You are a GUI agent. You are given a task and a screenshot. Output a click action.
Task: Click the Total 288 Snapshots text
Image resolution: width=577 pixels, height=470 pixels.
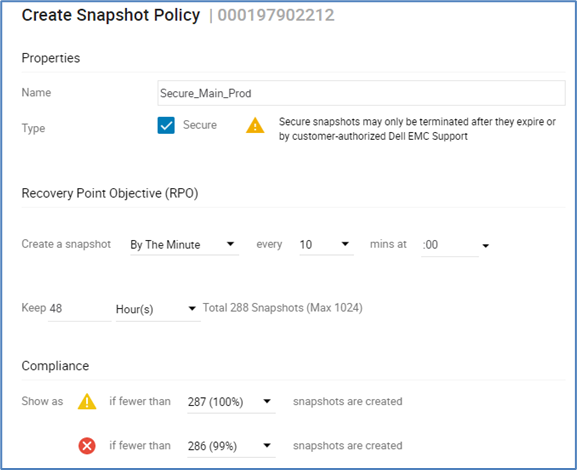(x=253, y=308)
